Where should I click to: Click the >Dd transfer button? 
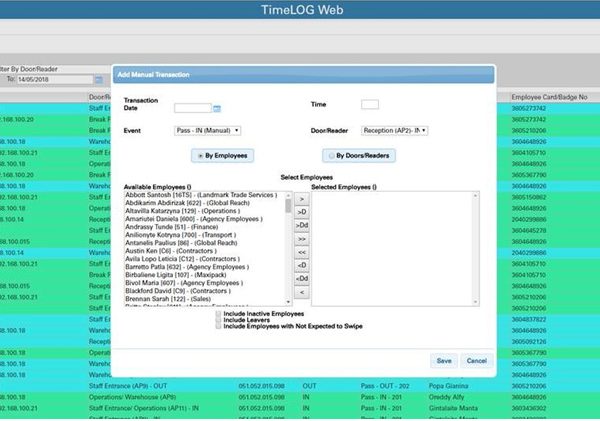(x=302, y=226)
